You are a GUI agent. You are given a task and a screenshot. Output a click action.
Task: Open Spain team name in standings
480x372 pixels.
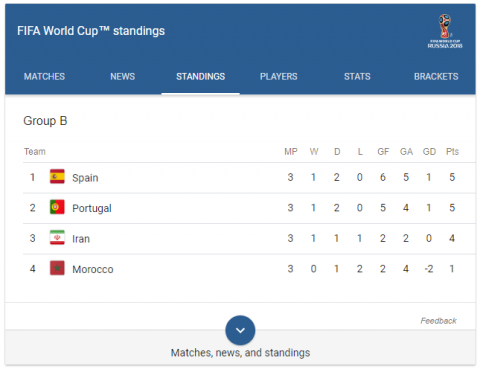[85, 178]
